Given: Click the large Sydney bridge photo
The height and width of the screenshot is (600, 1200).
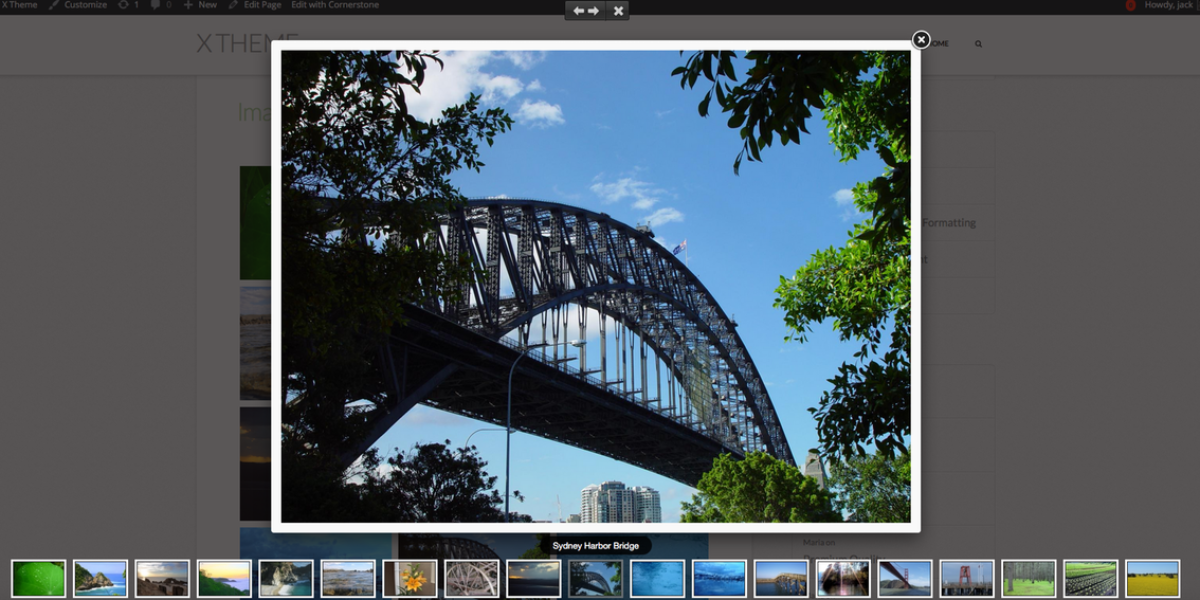Looking at the screenshot, I should coord(596,287).
